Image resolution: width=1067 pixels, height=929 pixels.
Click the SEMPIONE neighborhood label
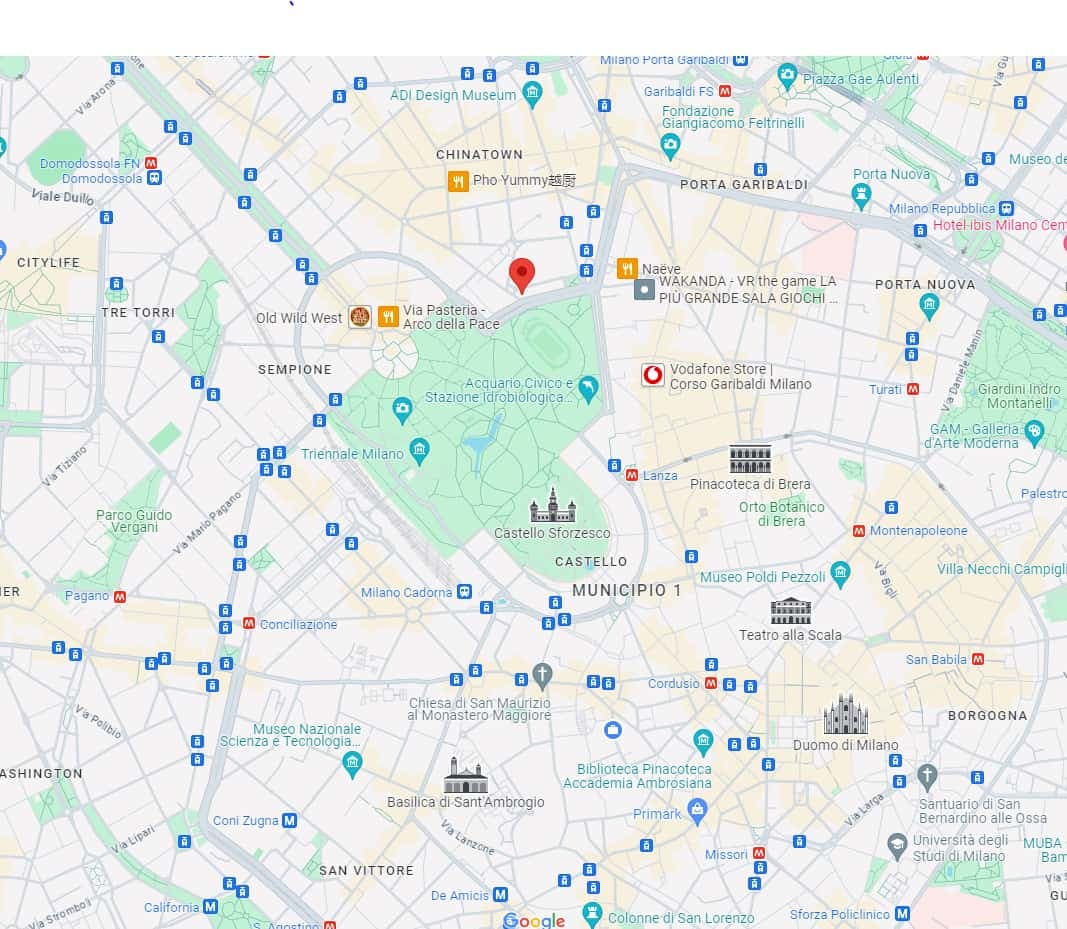click(295, 370)
